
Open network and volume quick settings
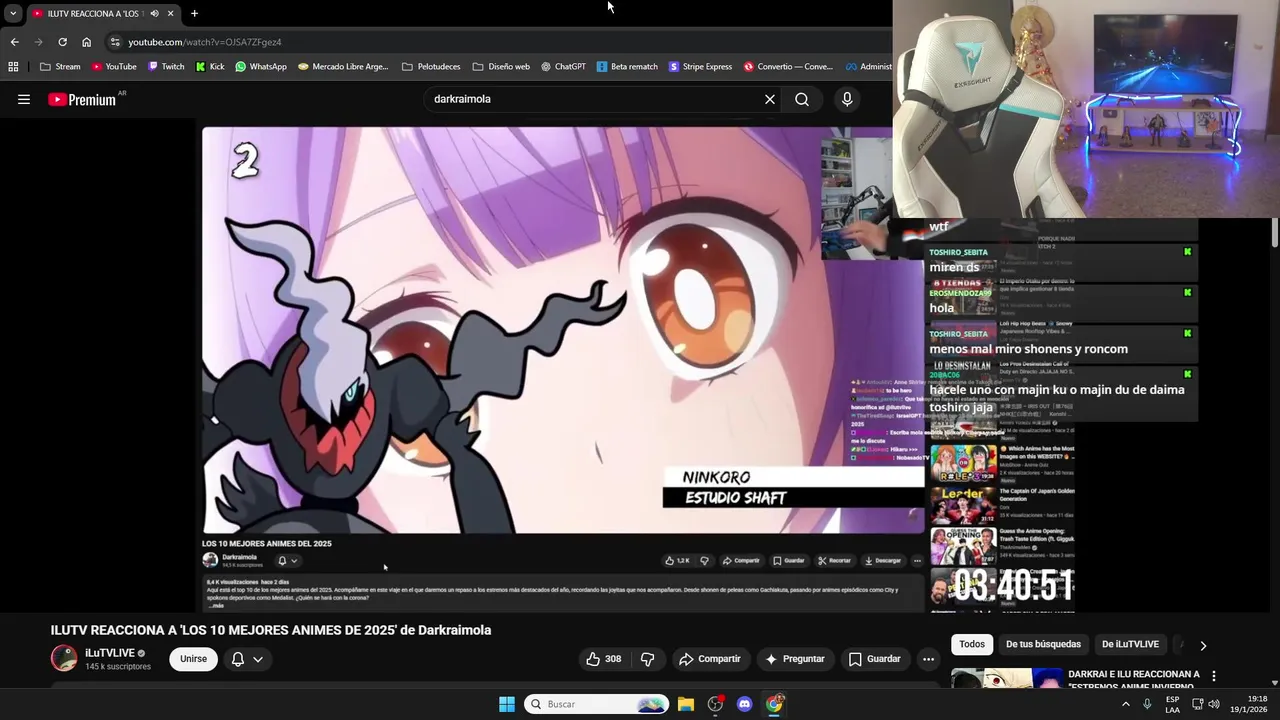pyautogui.click(x=1205, y=704)
